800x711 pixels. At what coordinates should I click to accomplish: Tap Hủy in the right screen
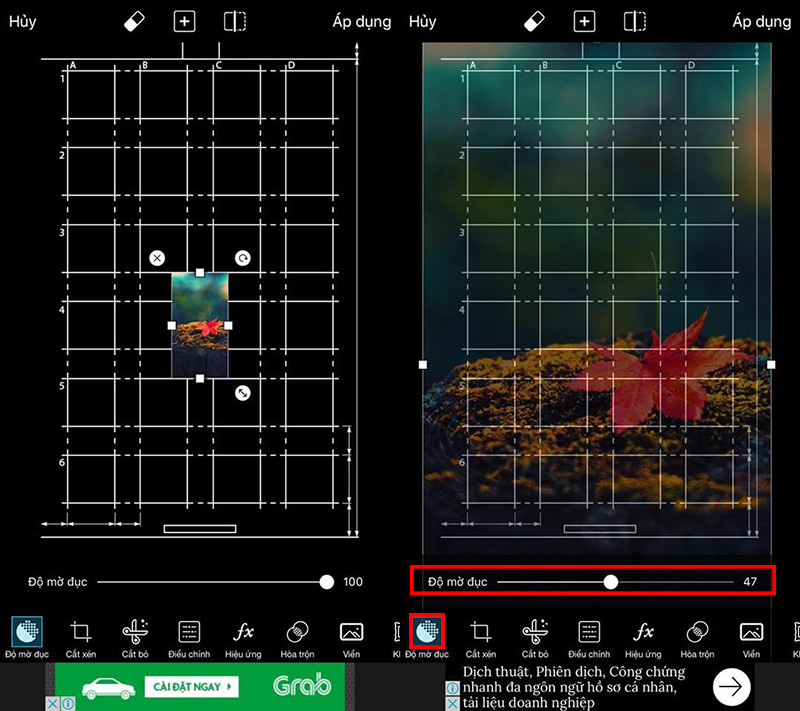point(422,22)
